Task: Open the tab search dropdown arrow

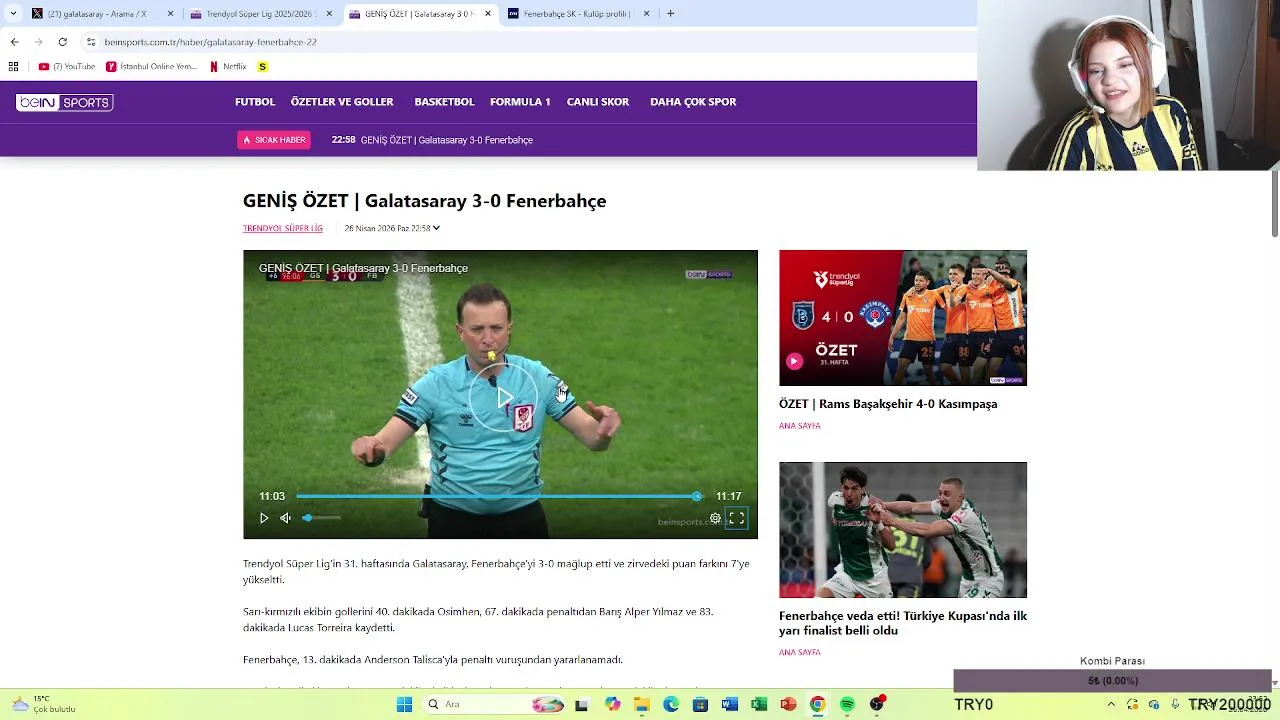Action: (x=13, y=14)
